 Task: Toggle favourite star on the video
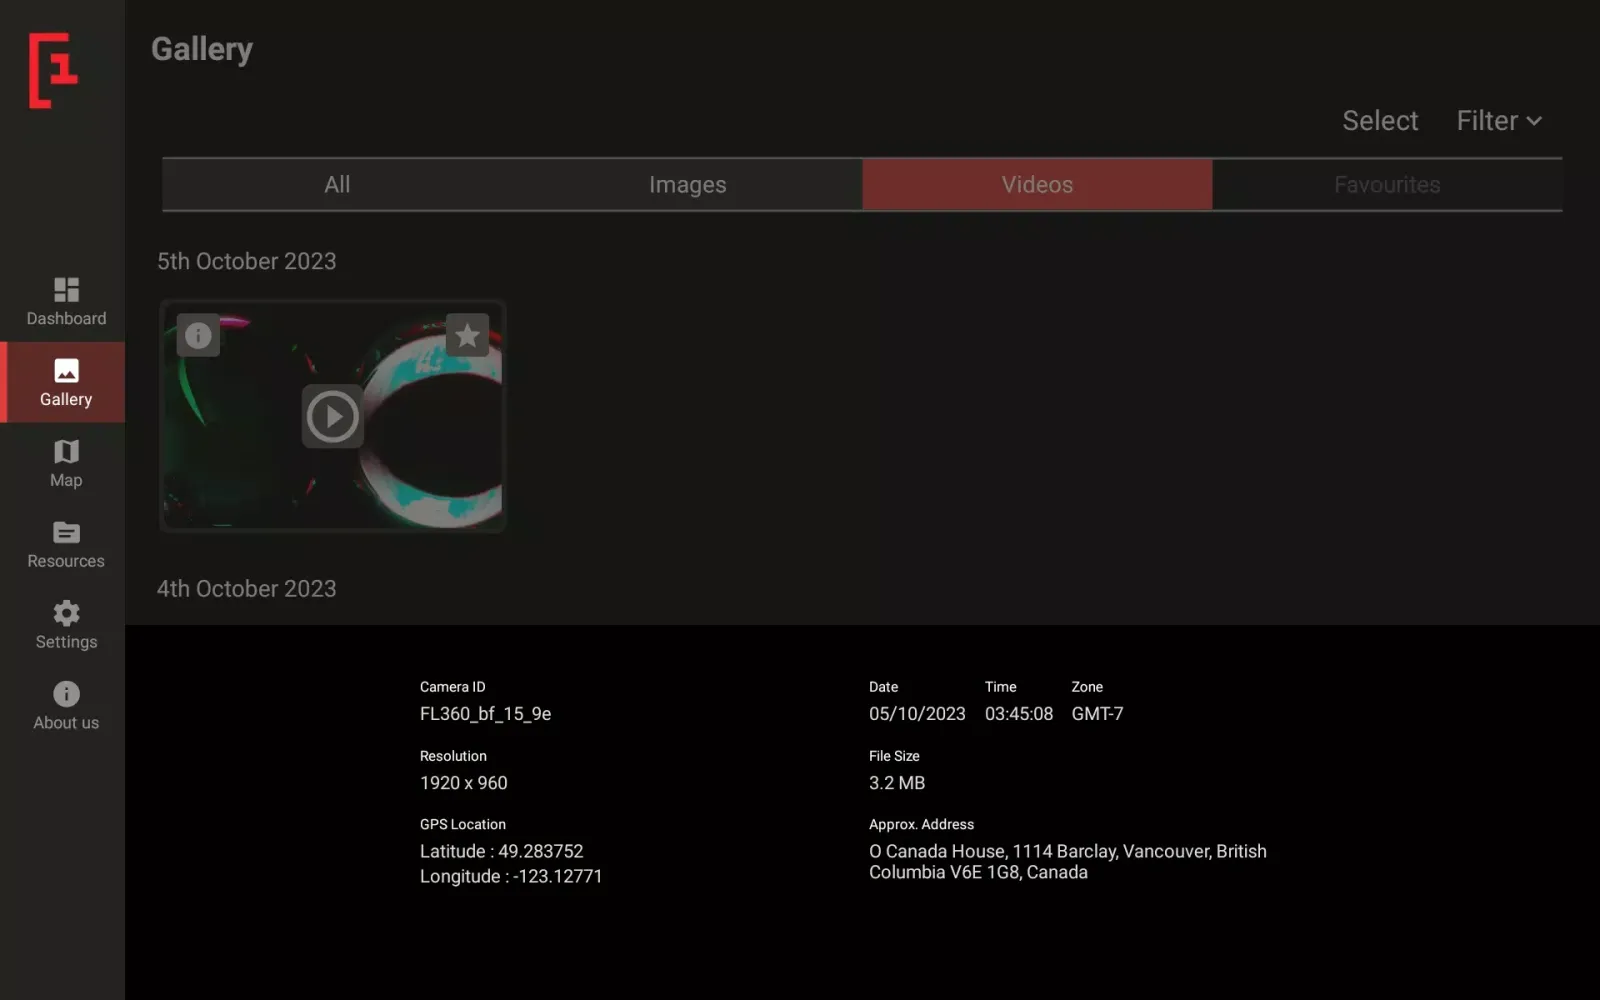tap(467, 335)
